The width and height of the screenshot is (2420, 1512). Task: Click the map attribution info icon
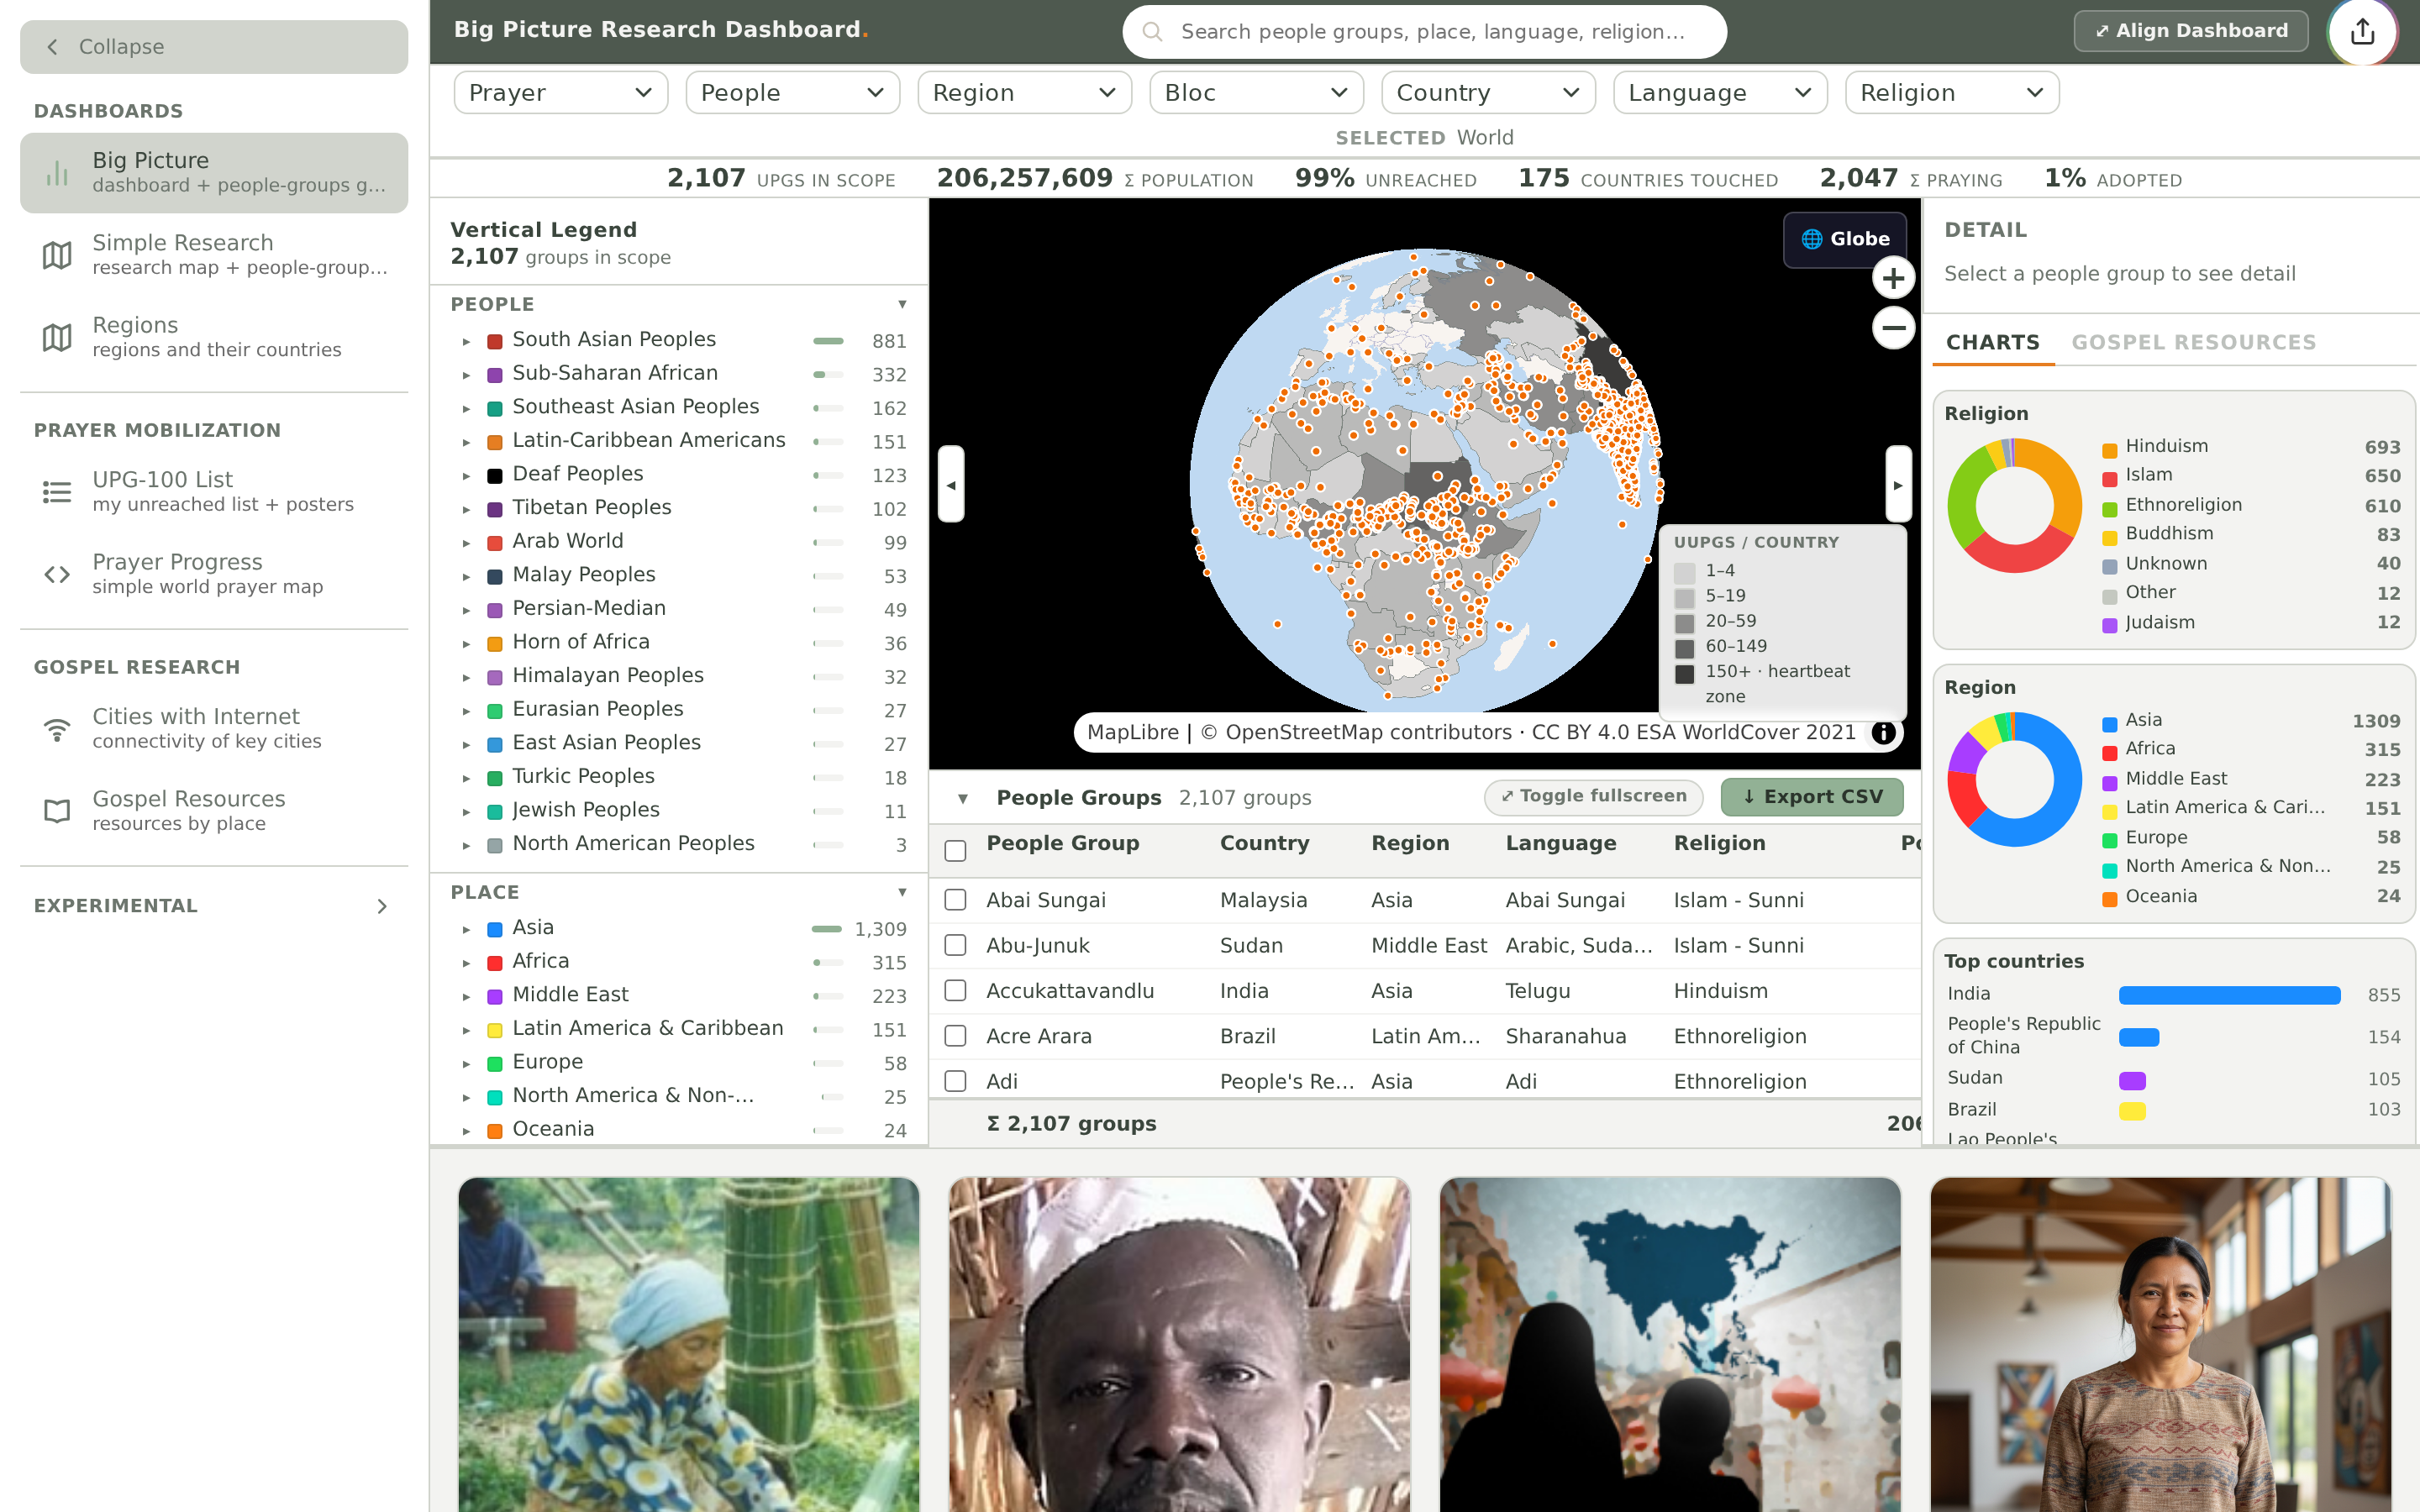1883,733
